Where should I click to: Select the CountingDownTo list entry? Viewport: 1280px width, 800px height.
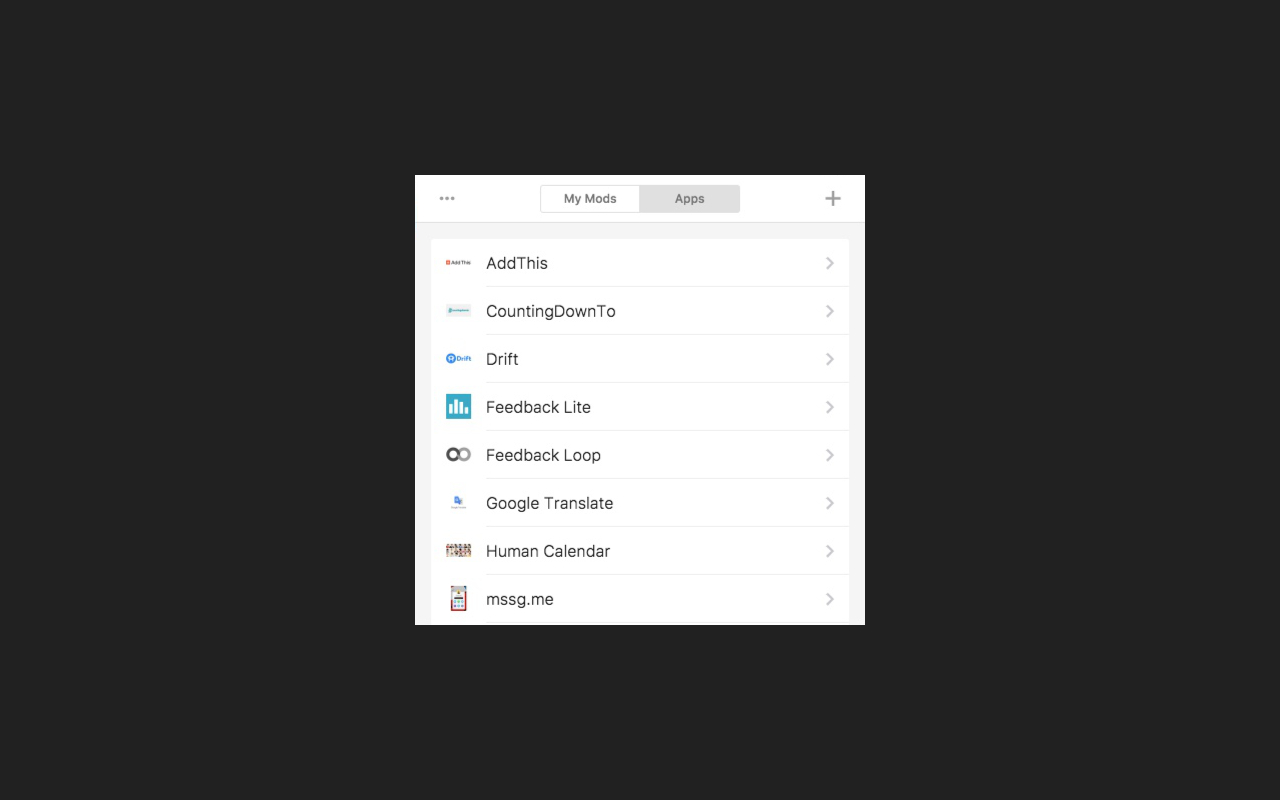click(x=640, y=310)
